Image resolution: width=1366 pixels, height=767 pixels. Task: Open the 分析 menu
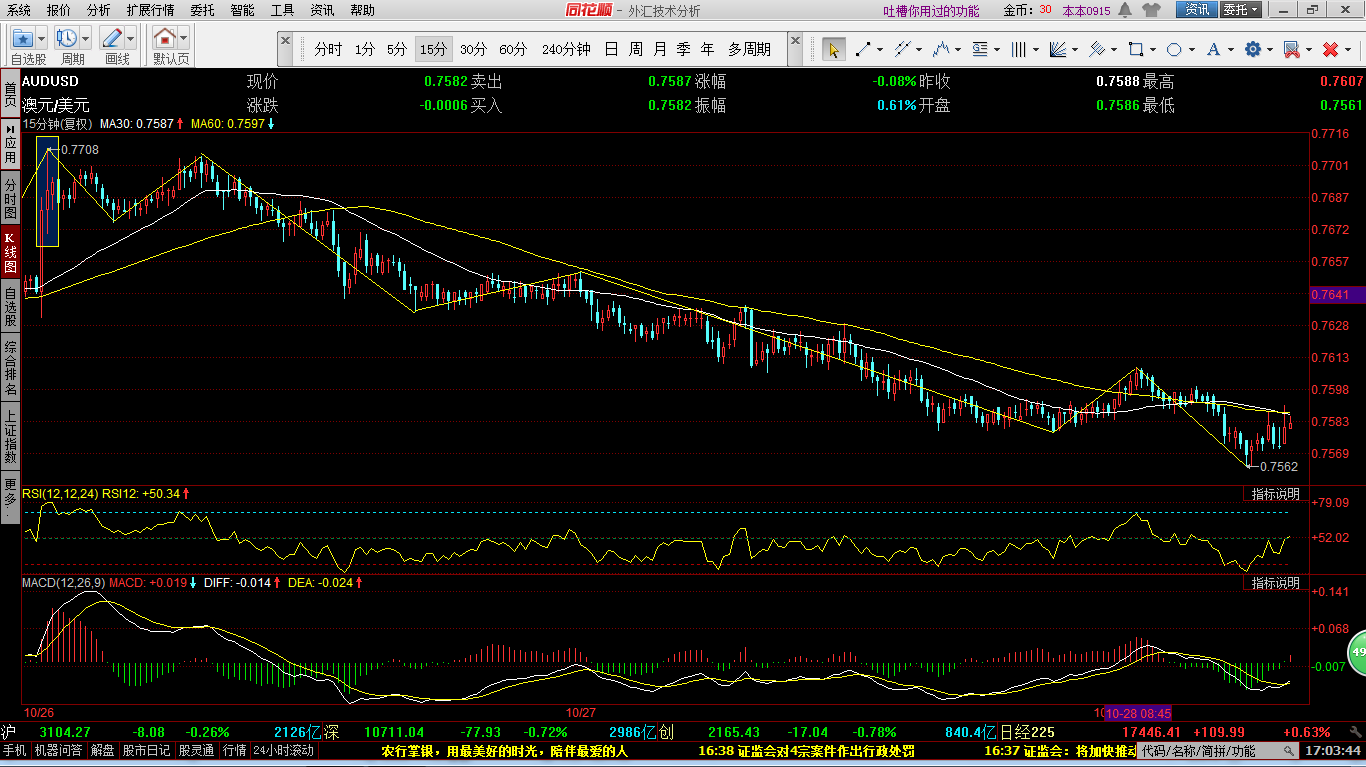pyautogui.click(x=98, y=10)
